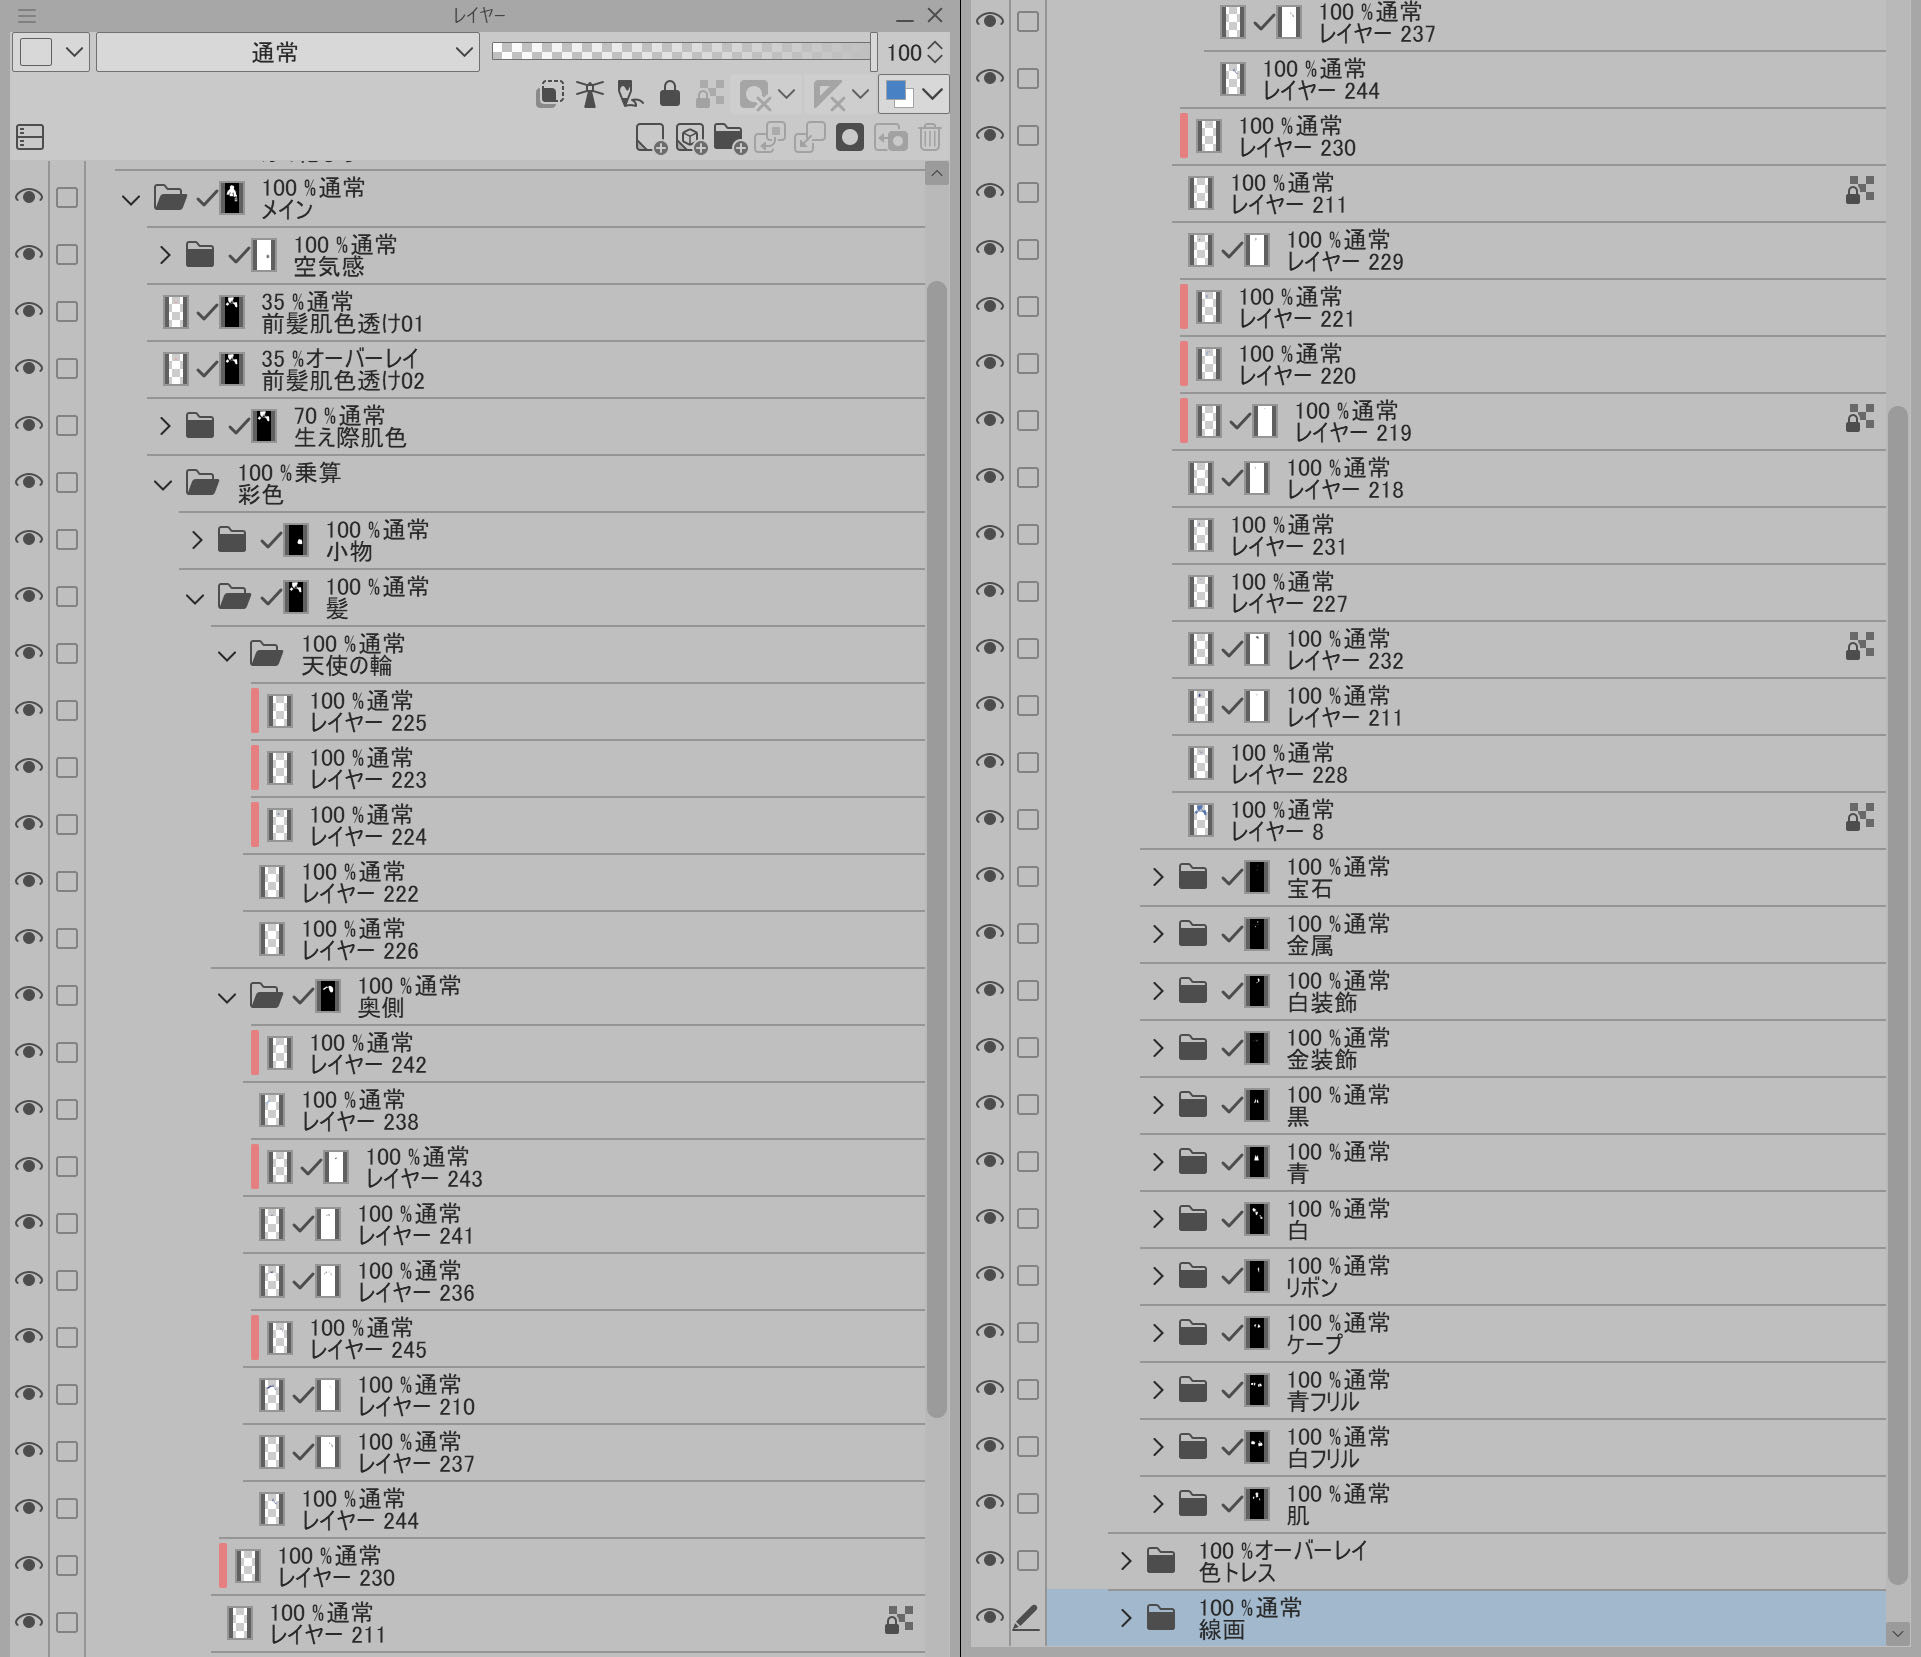
Task: Click the Lock Layer padlock icon
Action: [x=670, y=94]
